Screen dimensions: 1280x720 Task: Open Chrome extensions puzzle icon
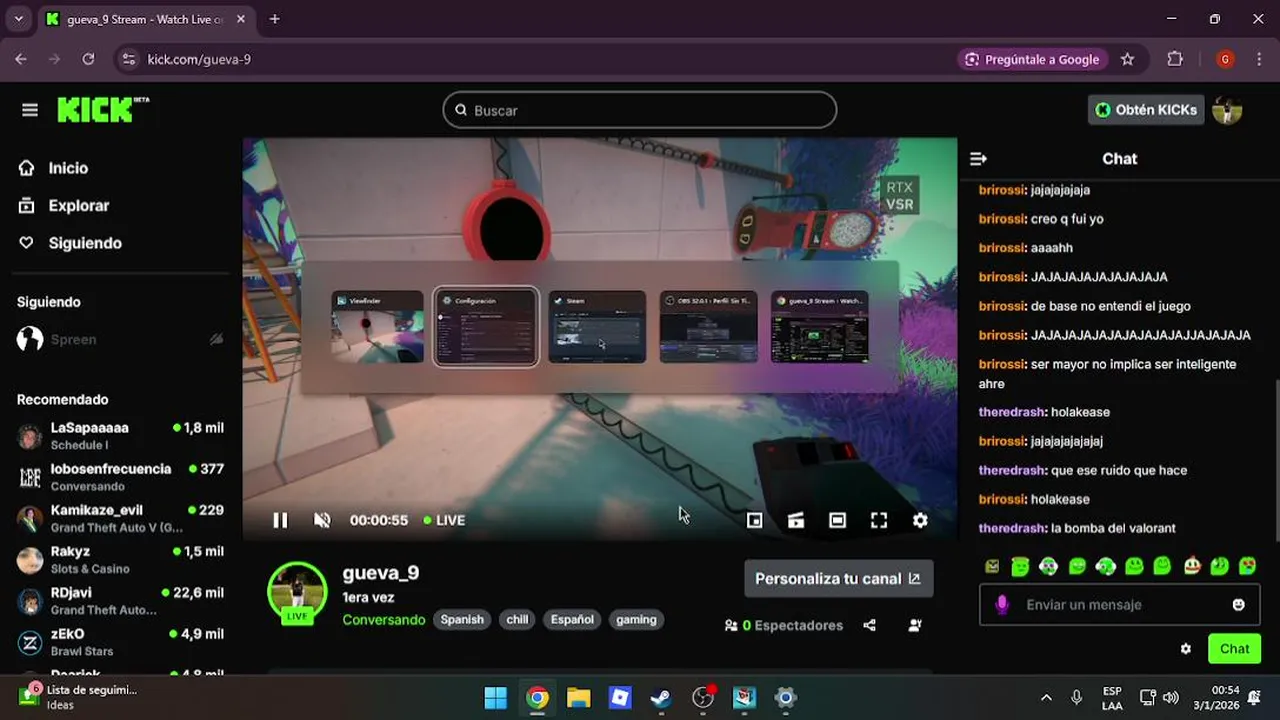pyautogui.click(x=1175, y=59)
